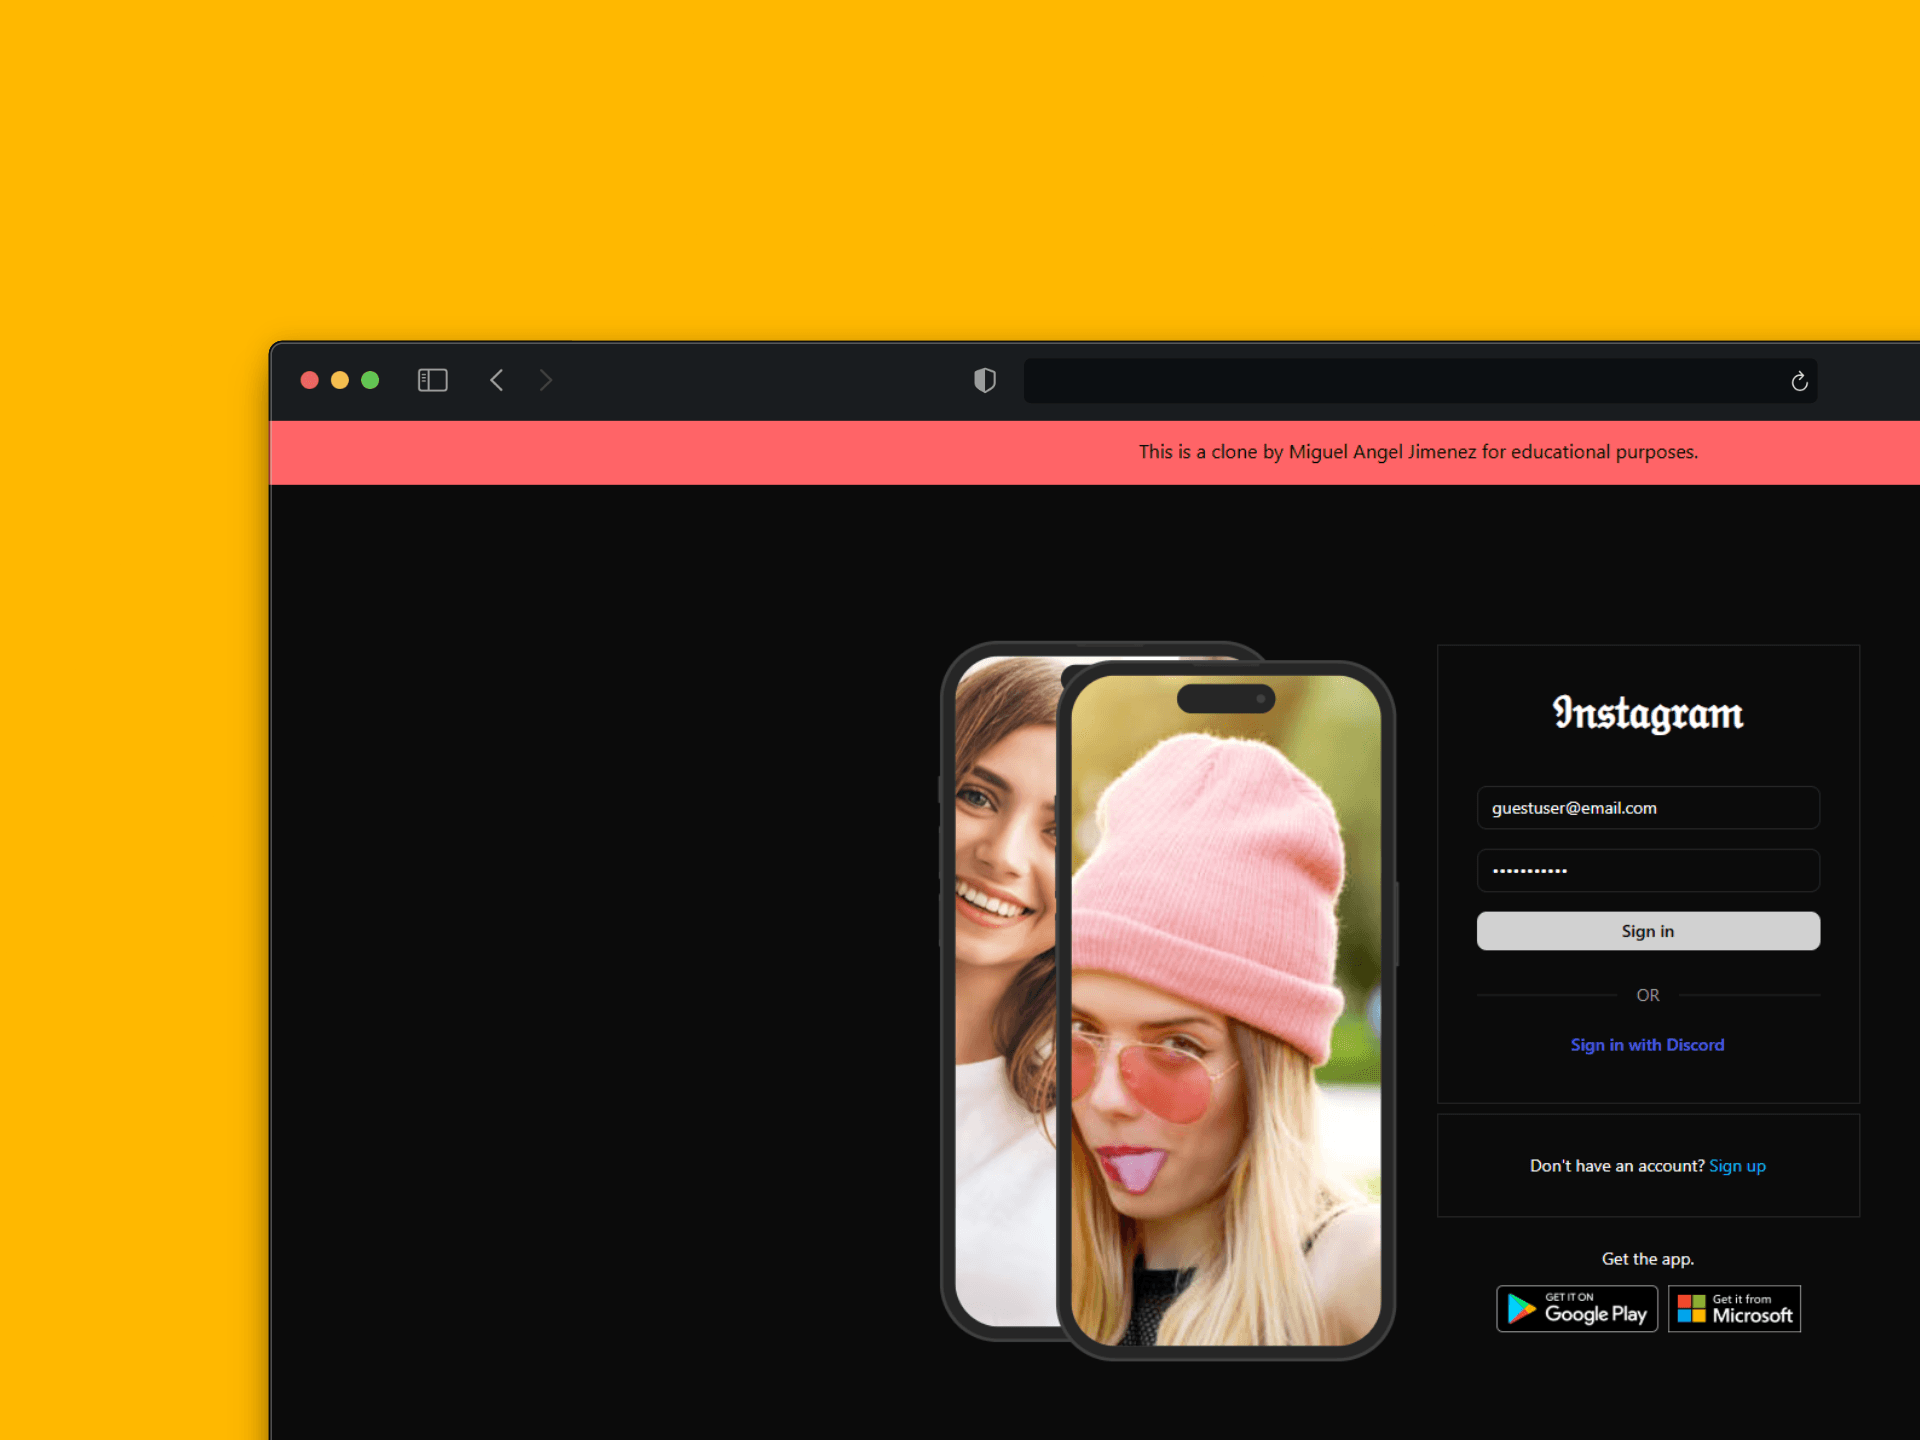Click the back phone mockup image
This screenshot has width=1920, height=1440.
tap(998, 990)
